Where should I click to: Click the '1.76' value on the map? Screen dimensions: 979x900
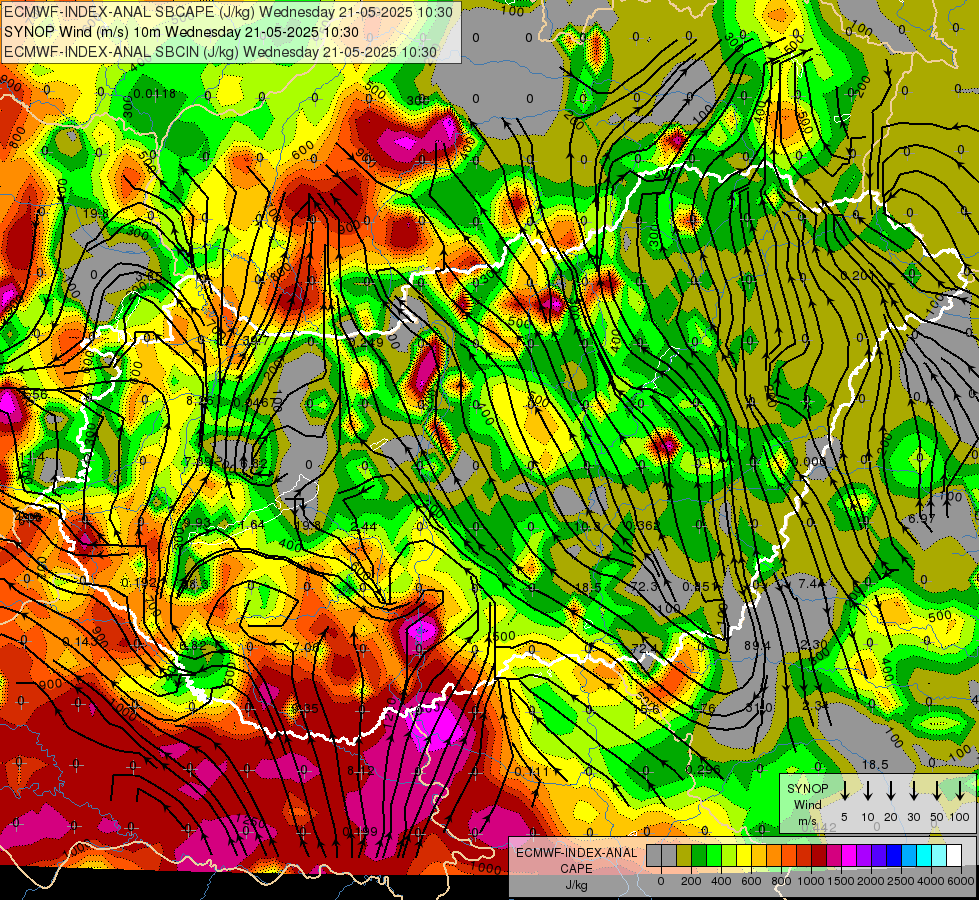(x=703, y=708)
